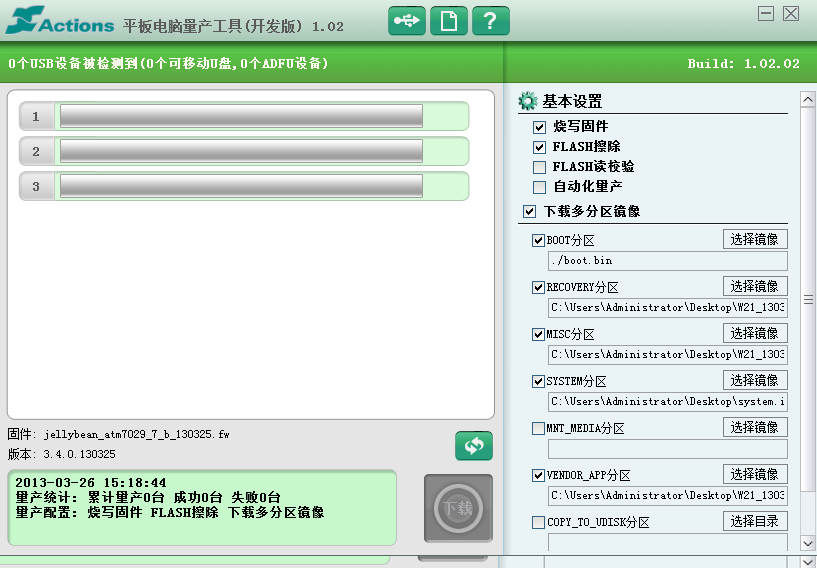Minimize the window

point(765,14)
